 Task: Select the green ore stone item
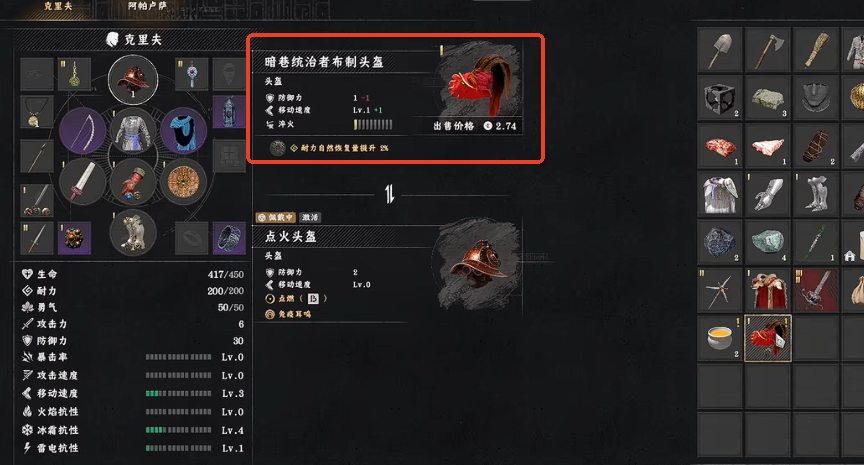pyautogui.click(x=768, y=242)
